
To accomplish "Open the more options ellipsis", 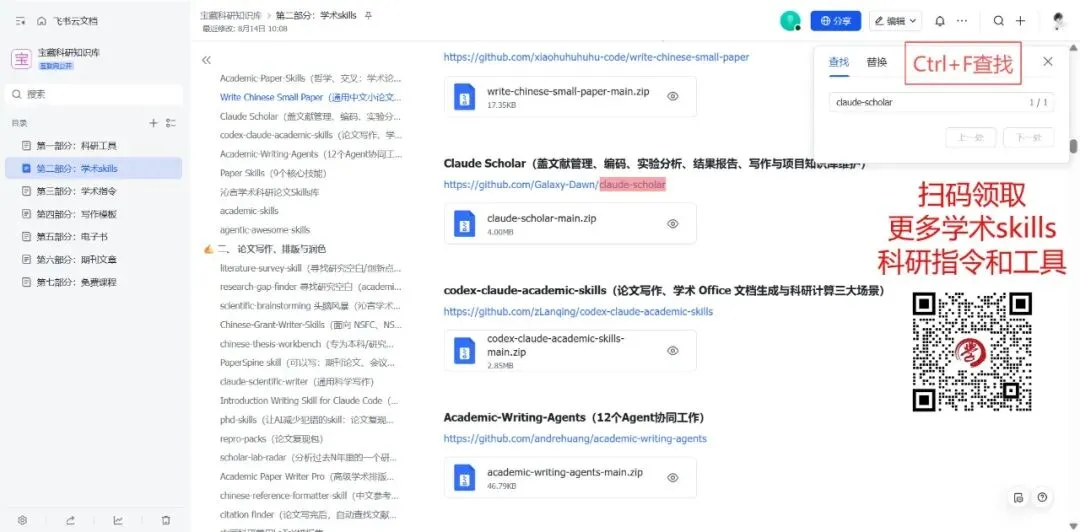I will point(962,21).
